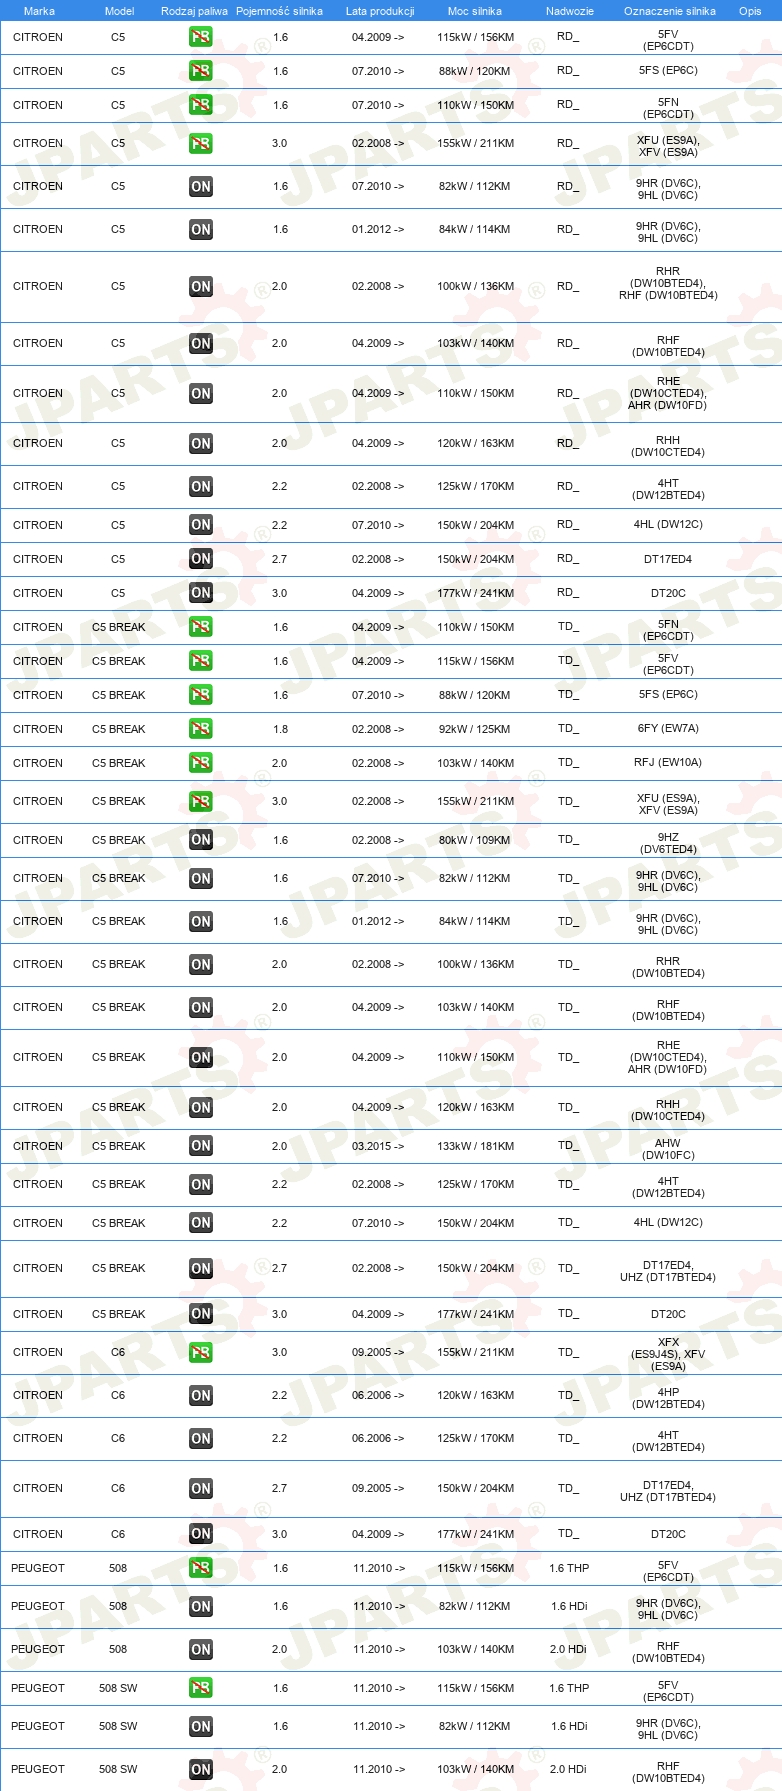Click RD_ body cell in 177kW/241KM row
782x1791 pixels.
point(568,593)
